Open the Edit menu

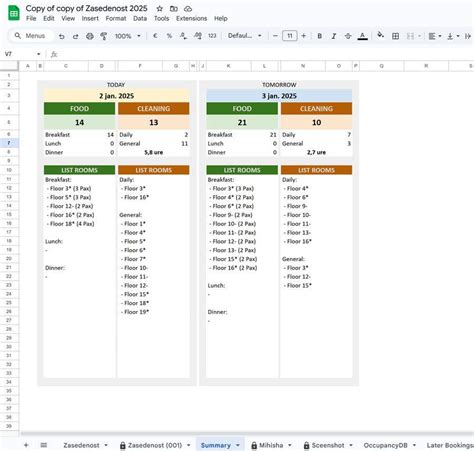click(x=49, y=18)
